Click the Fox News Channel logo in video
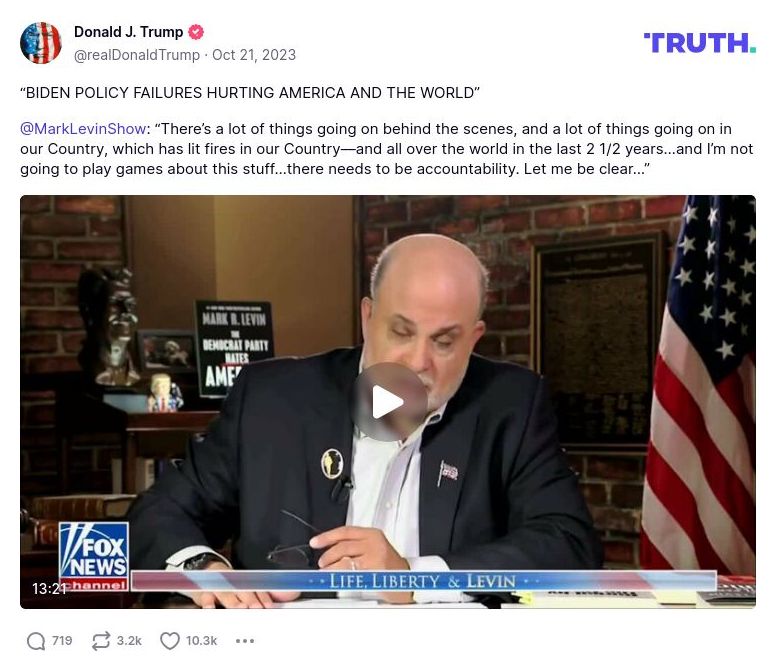The height and width of the screenshot is (671, 777). coord(94,556)
